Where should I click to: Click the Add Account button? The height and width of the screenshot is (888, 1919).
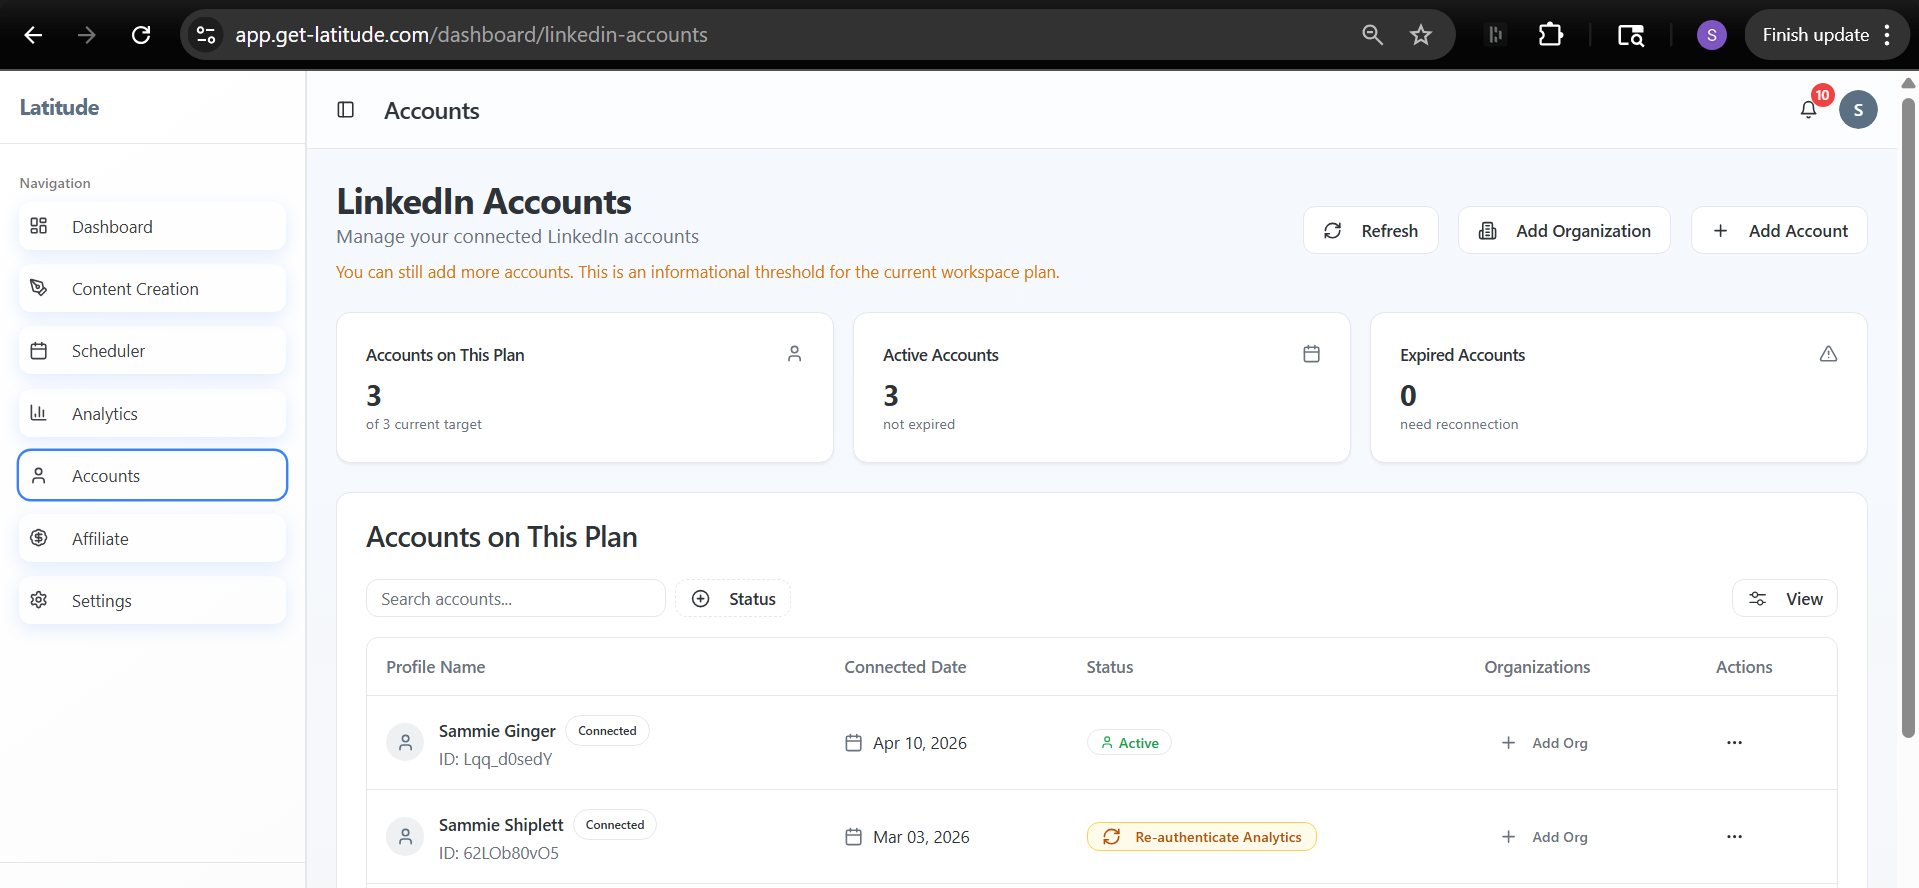(x=1778, y=231)
